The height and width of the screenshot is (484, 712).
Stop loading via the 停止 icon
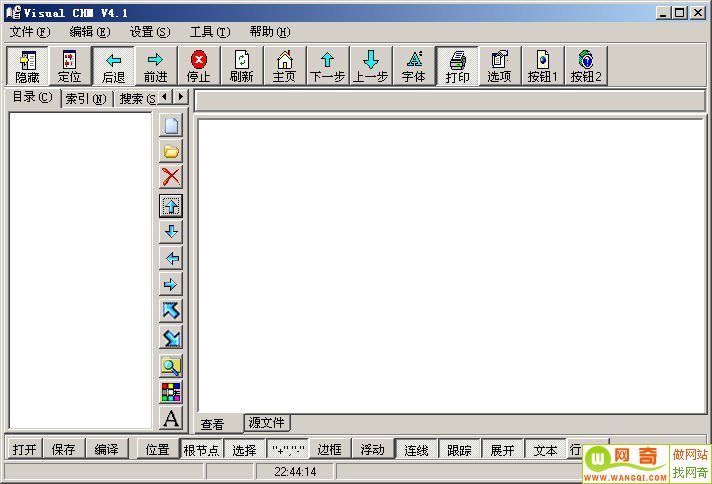198,66
